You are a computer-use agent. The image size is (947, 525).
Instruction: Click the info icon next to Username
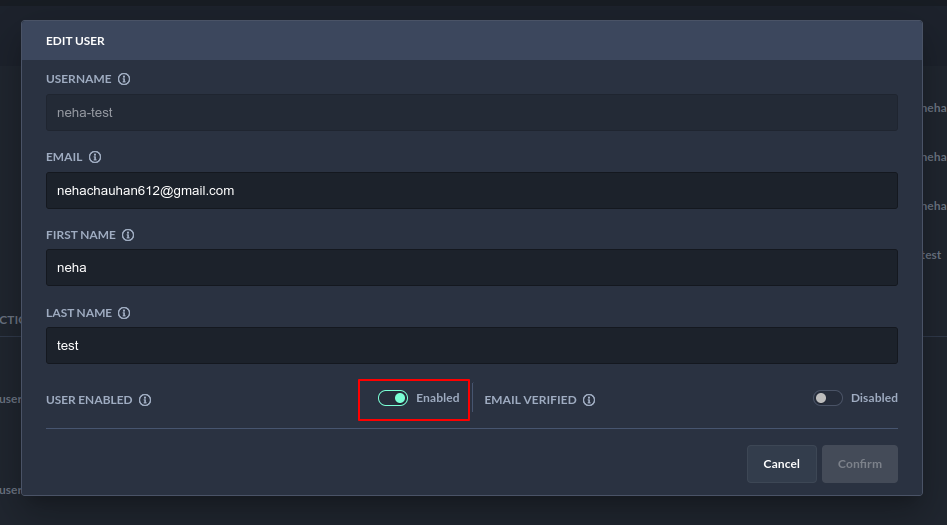point(124,79)
